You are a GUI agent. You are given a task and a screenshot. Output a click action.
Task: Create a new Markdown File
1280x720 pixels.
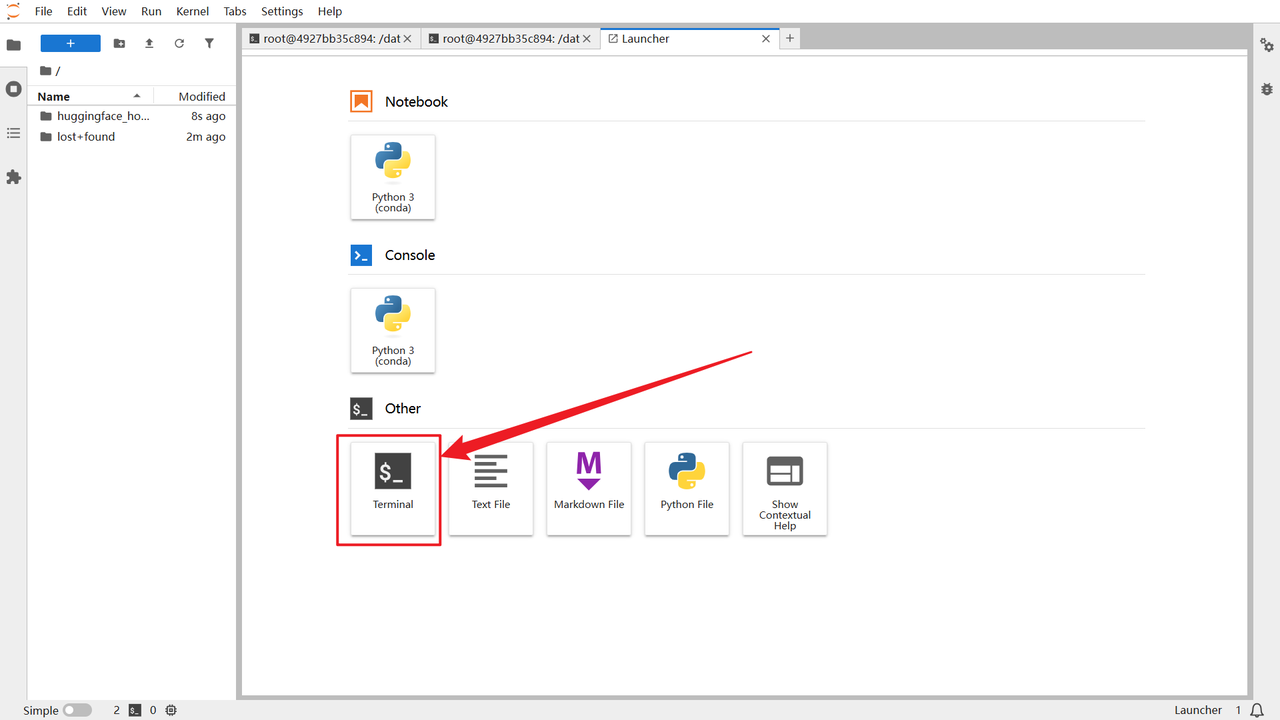click(589, 488)
